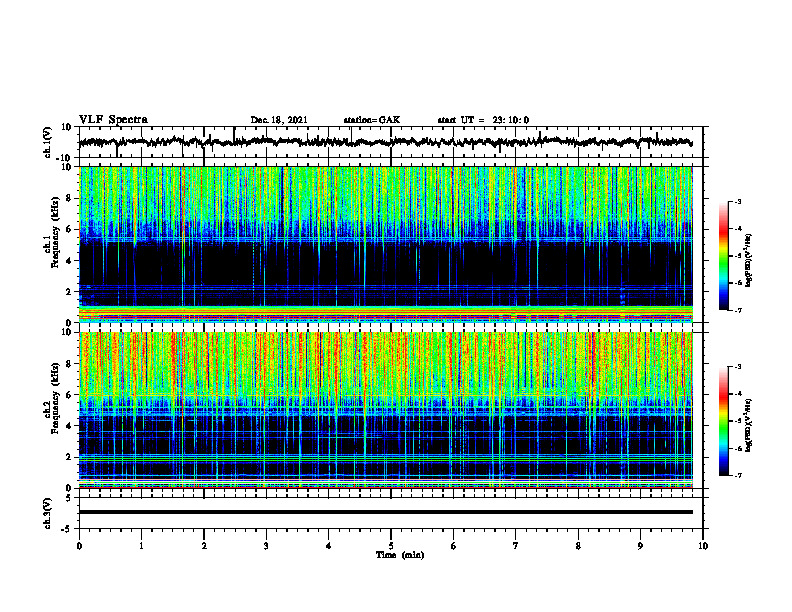Click the ch.1 spectrogram panel
This screenshot has height=612, width=792.
[x=386, y=244]
